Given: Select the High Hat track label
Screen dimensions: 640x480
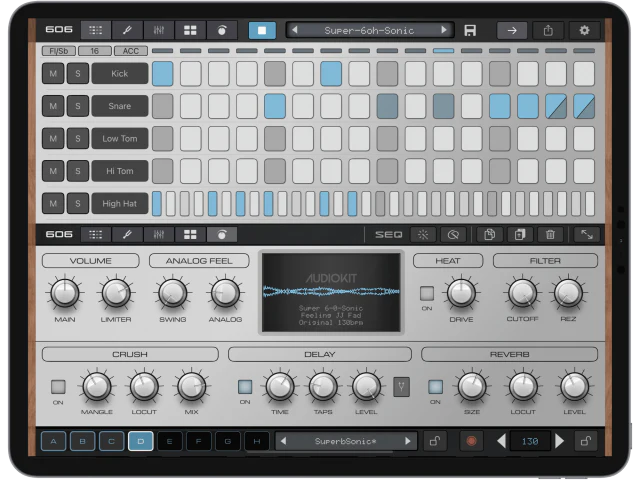Looking at the screenshot, I should pos(120,203).
